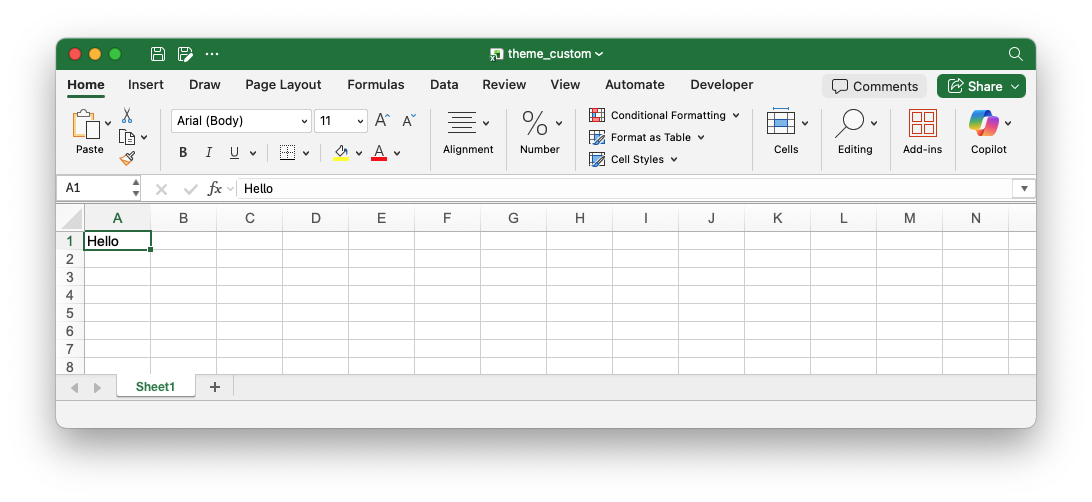Open the Cells group icon
Image resolution: width=1092 pixels, height=502 pixels.
781,122
